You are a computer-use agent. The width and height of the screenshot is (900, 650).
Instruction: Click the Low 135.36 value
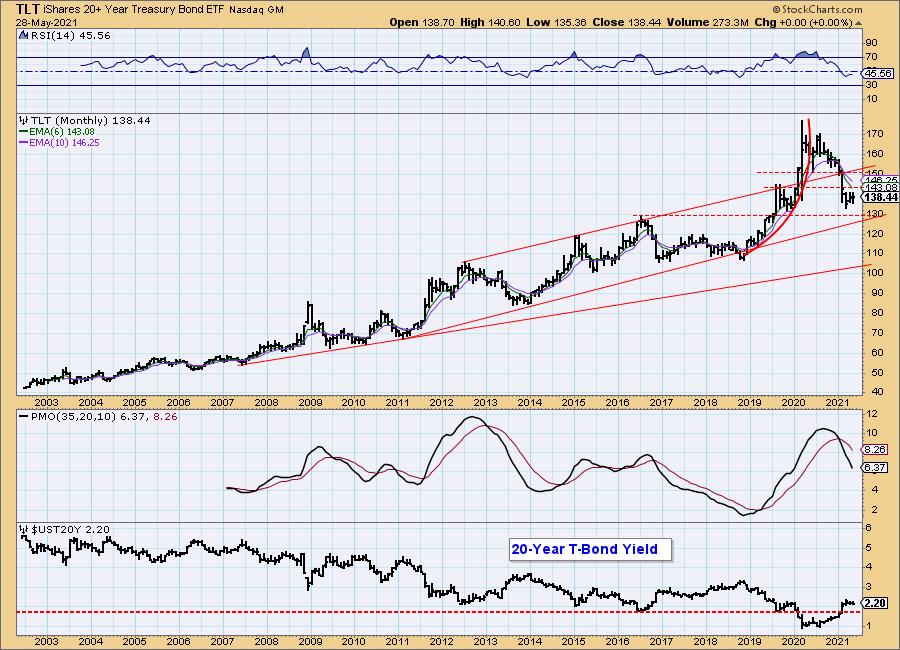(x=556, y=22)
